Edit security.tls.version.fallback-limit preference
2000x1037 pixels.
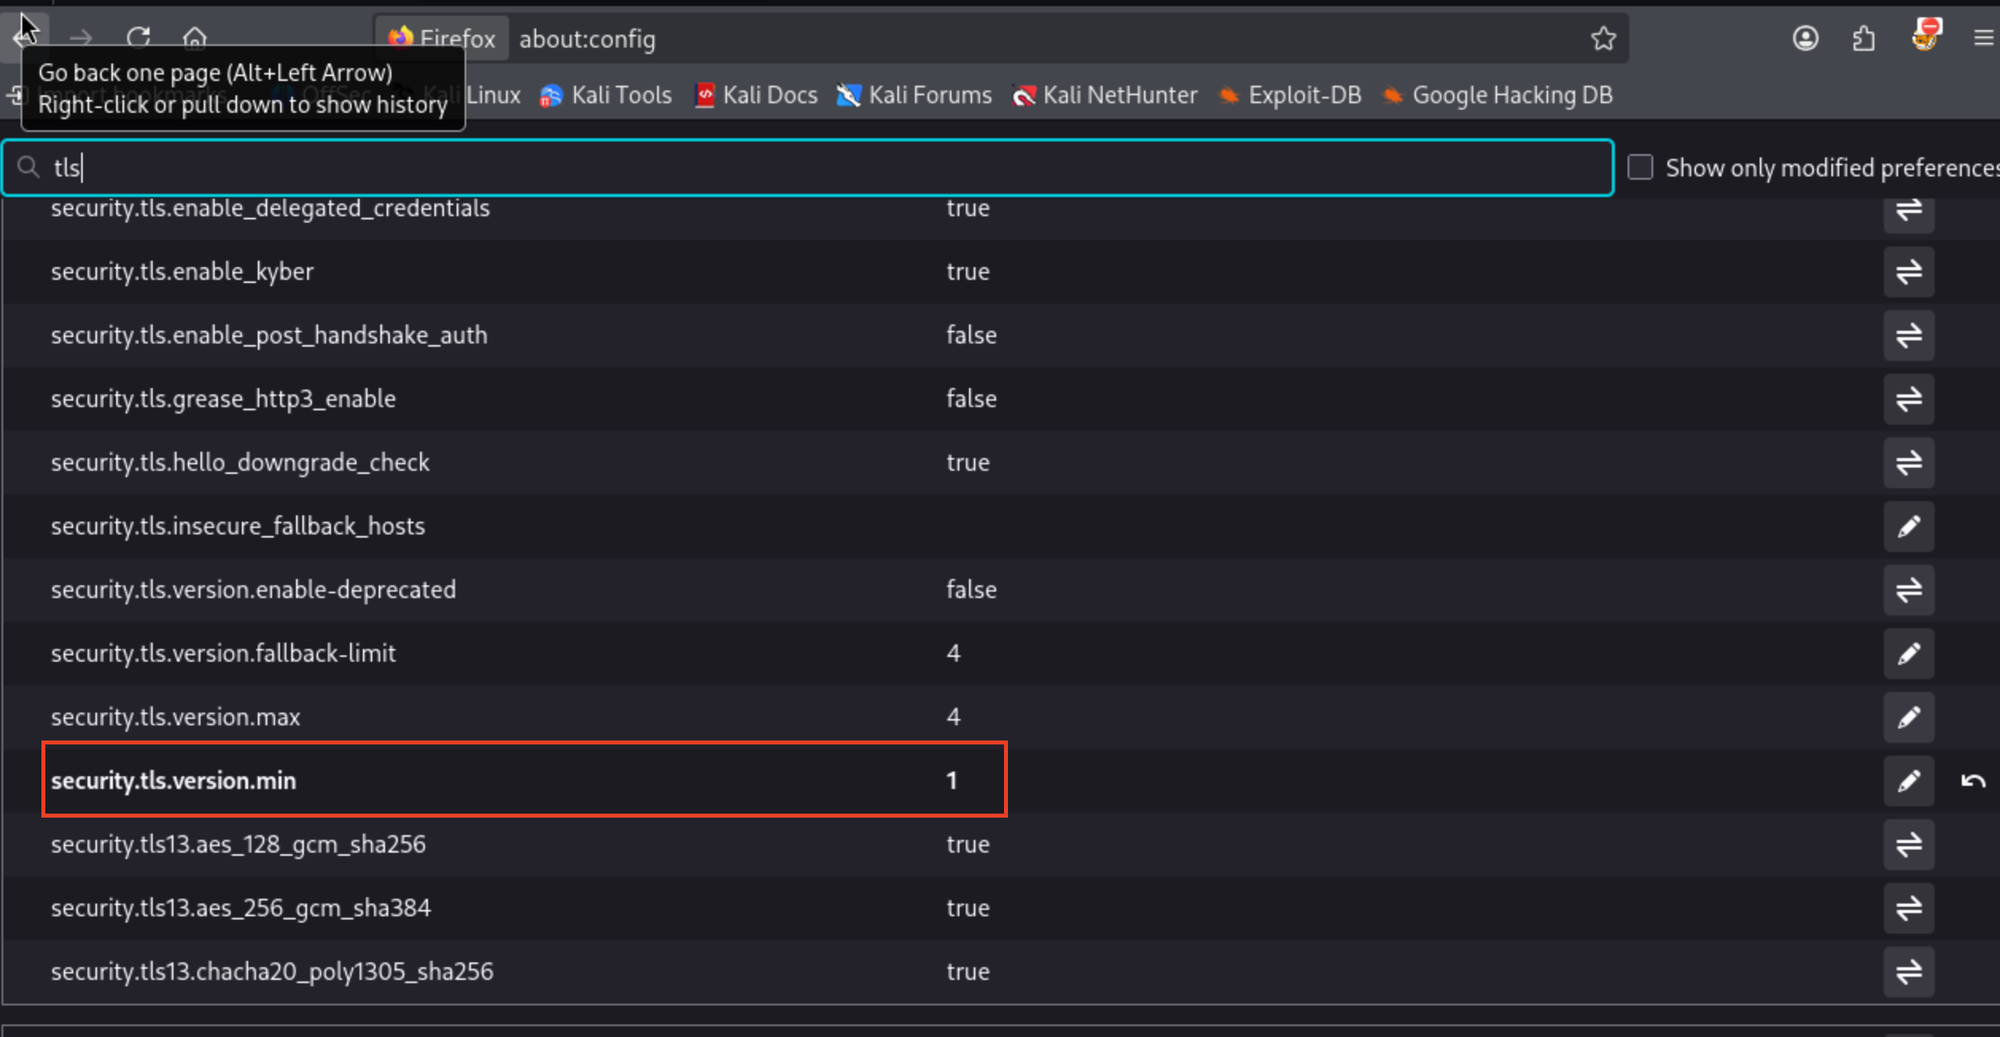point(1908,654)
